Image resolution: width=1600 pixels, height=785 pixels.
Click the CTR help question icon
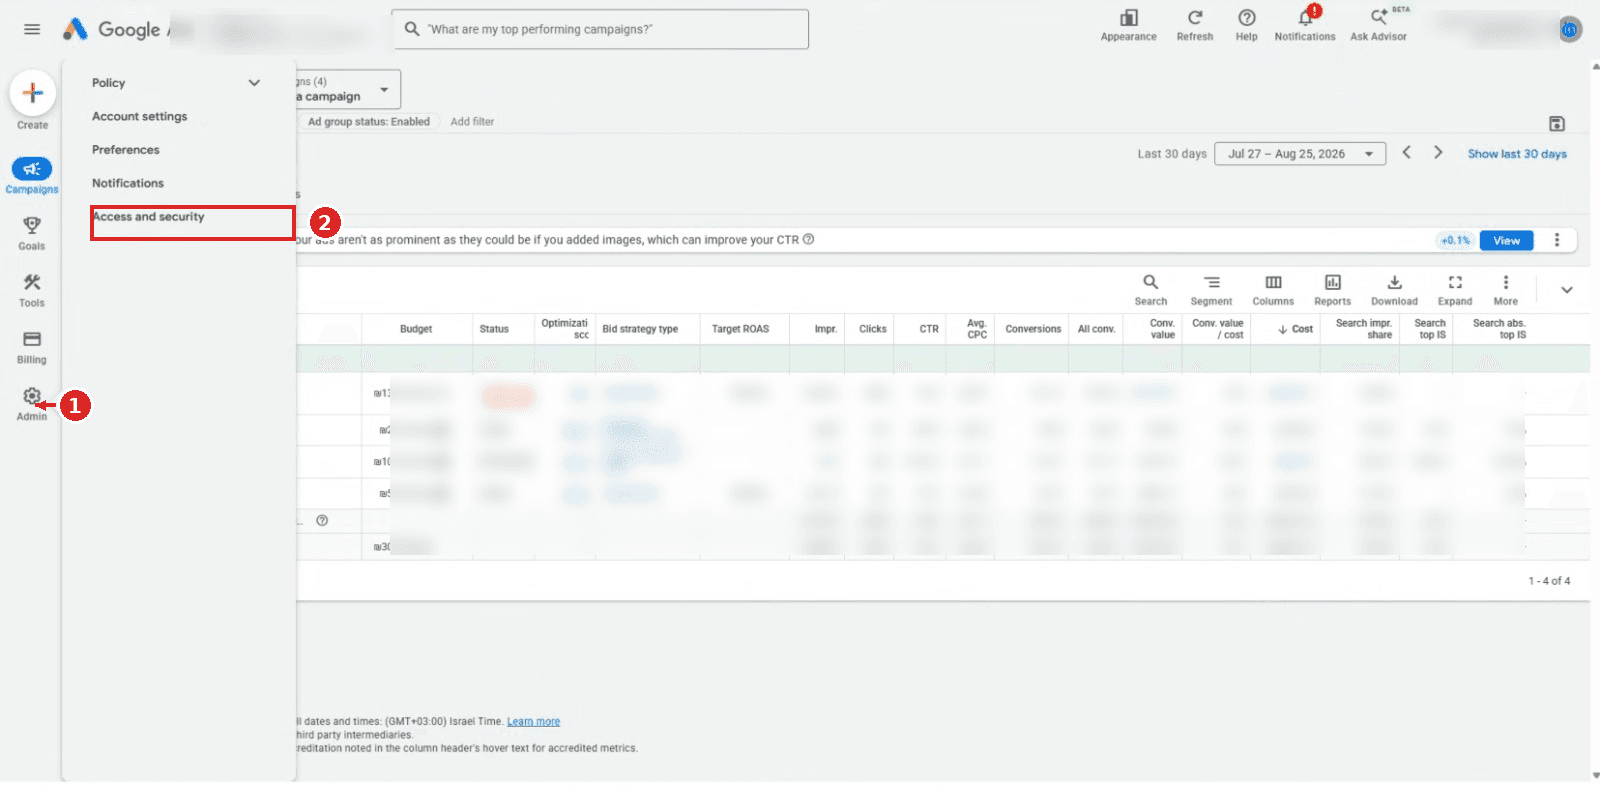click(808, 239)
